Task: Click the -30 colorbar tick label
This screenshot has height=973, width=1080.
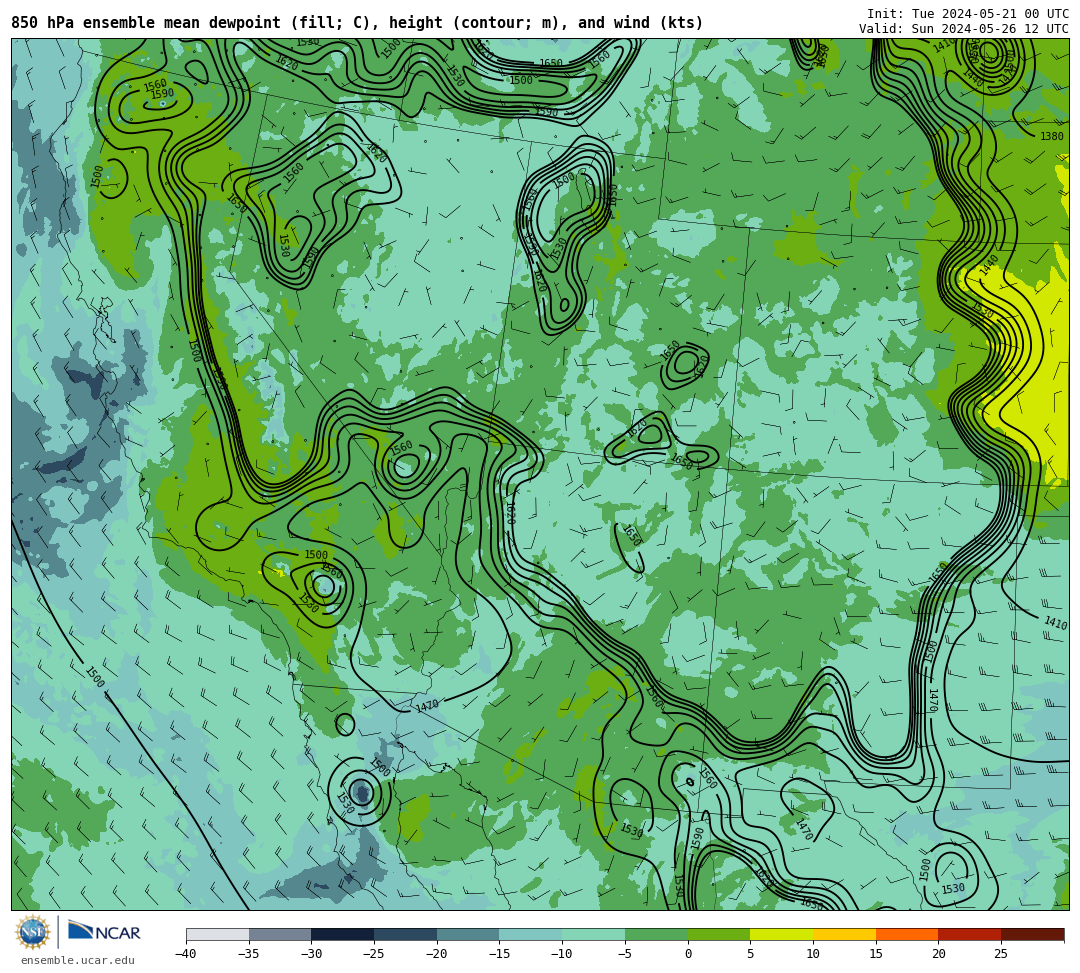Action: pyautogui.click(x=311, y=954)
